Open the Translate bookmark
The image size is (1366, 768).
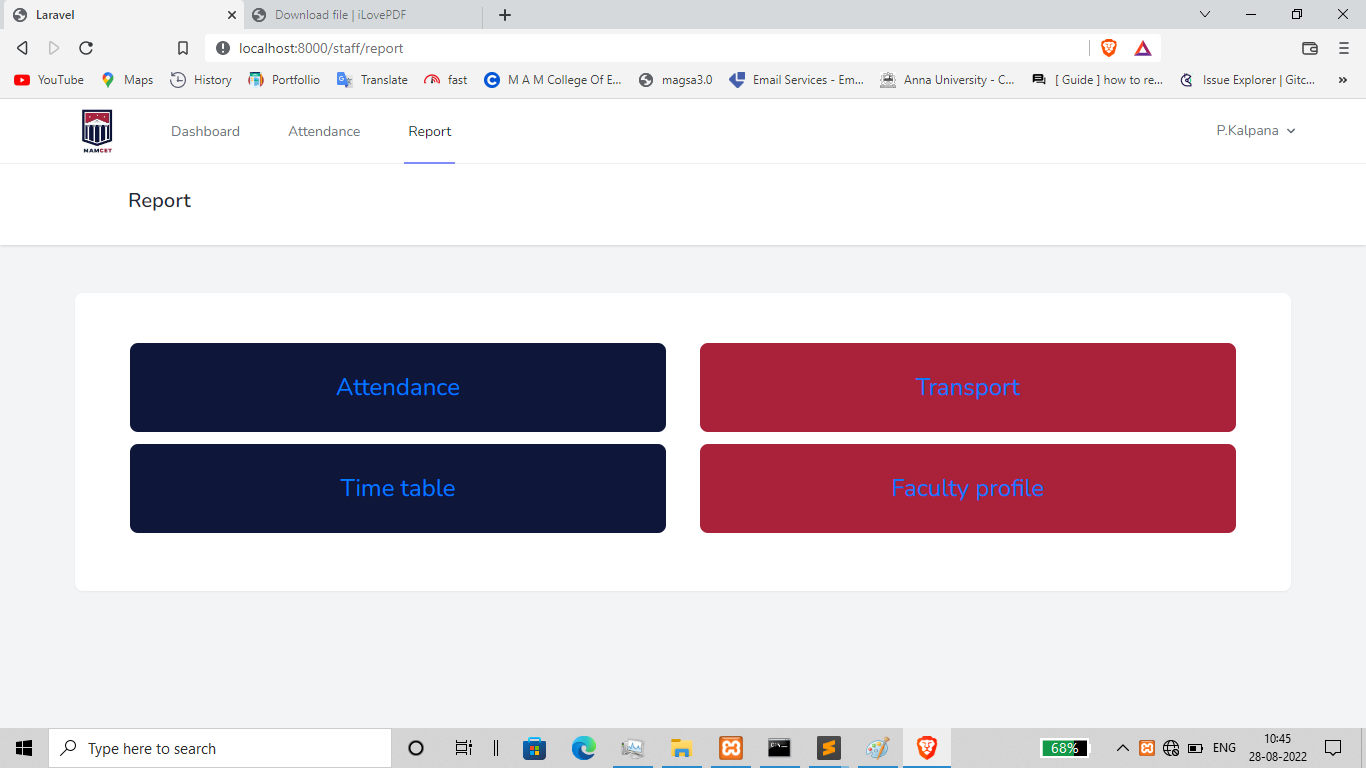(371, 80)
